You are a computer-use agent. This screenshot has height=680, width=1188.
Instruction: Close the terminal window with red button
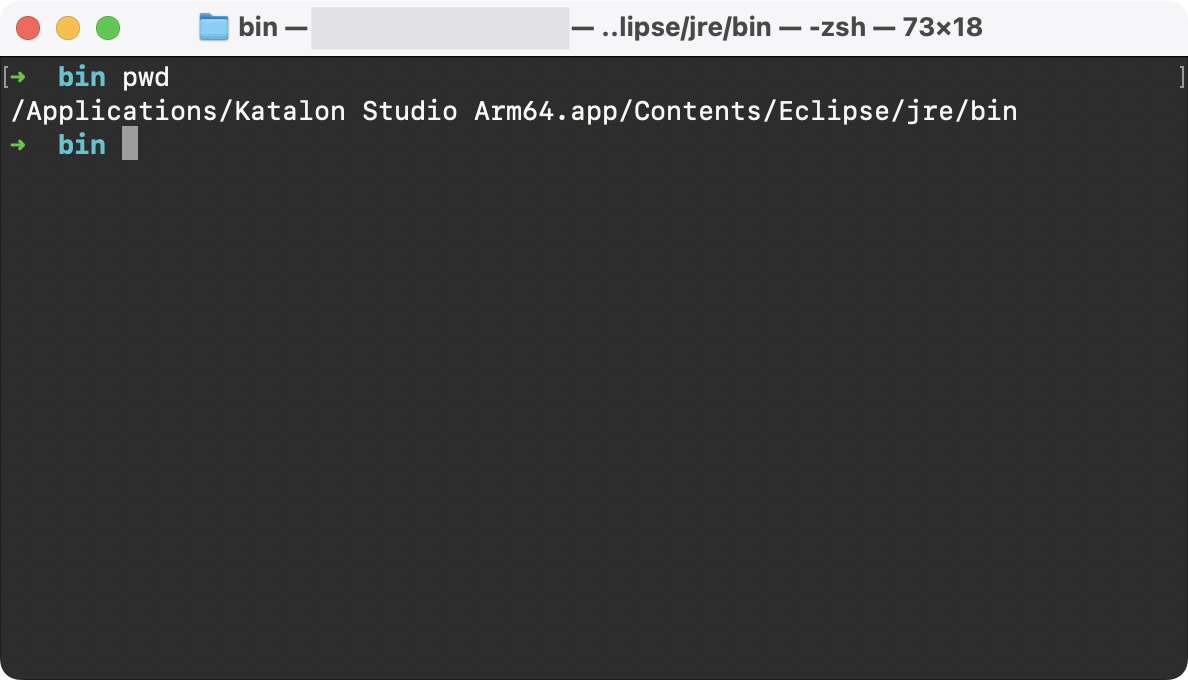[x=28, y=28]
